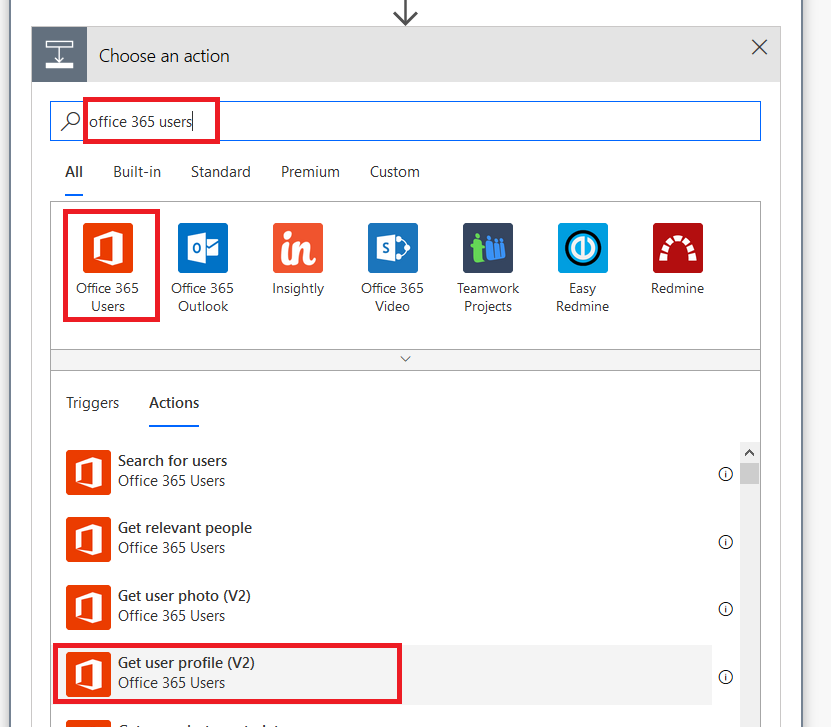Screen dimensions: 831x727
Task: Click the Get relevant people action icon
Action: tap(89, 539)
